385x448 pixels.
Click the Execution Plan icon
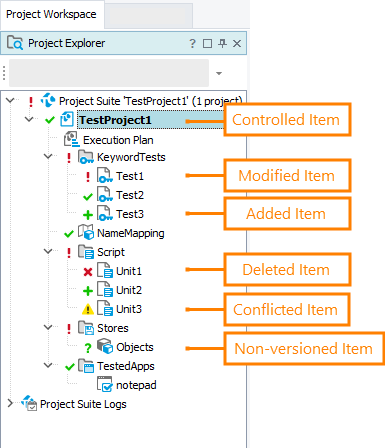tap(71, 139)
